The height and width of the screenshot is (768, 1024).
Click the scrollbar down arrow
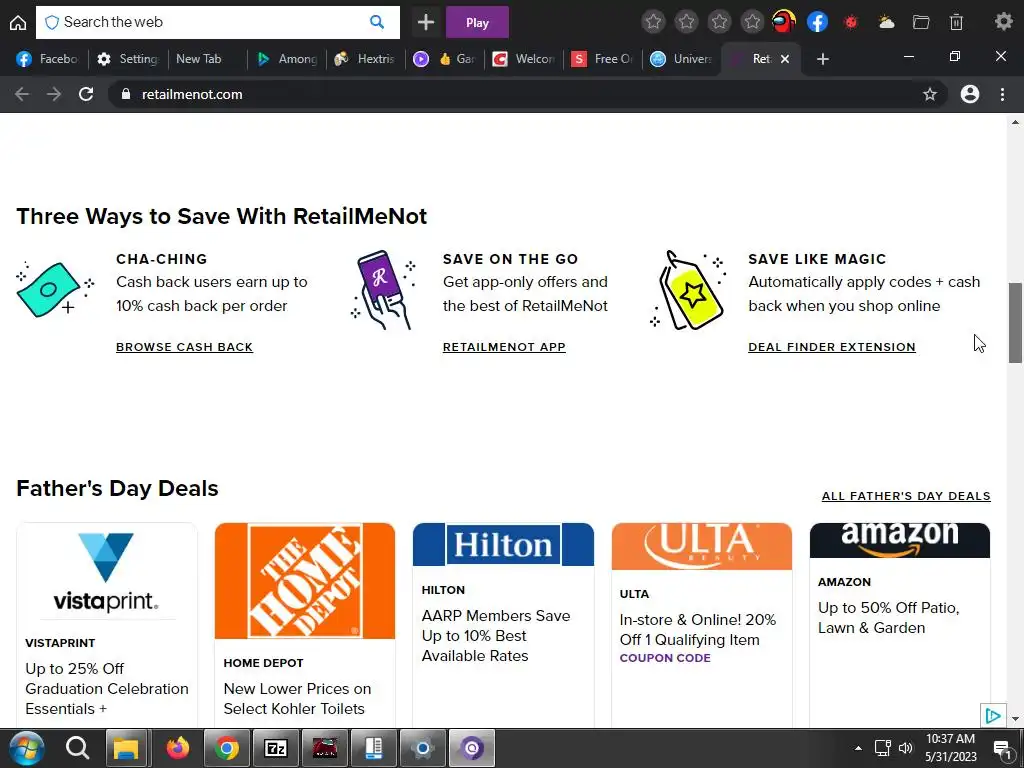click(1015, 719)
